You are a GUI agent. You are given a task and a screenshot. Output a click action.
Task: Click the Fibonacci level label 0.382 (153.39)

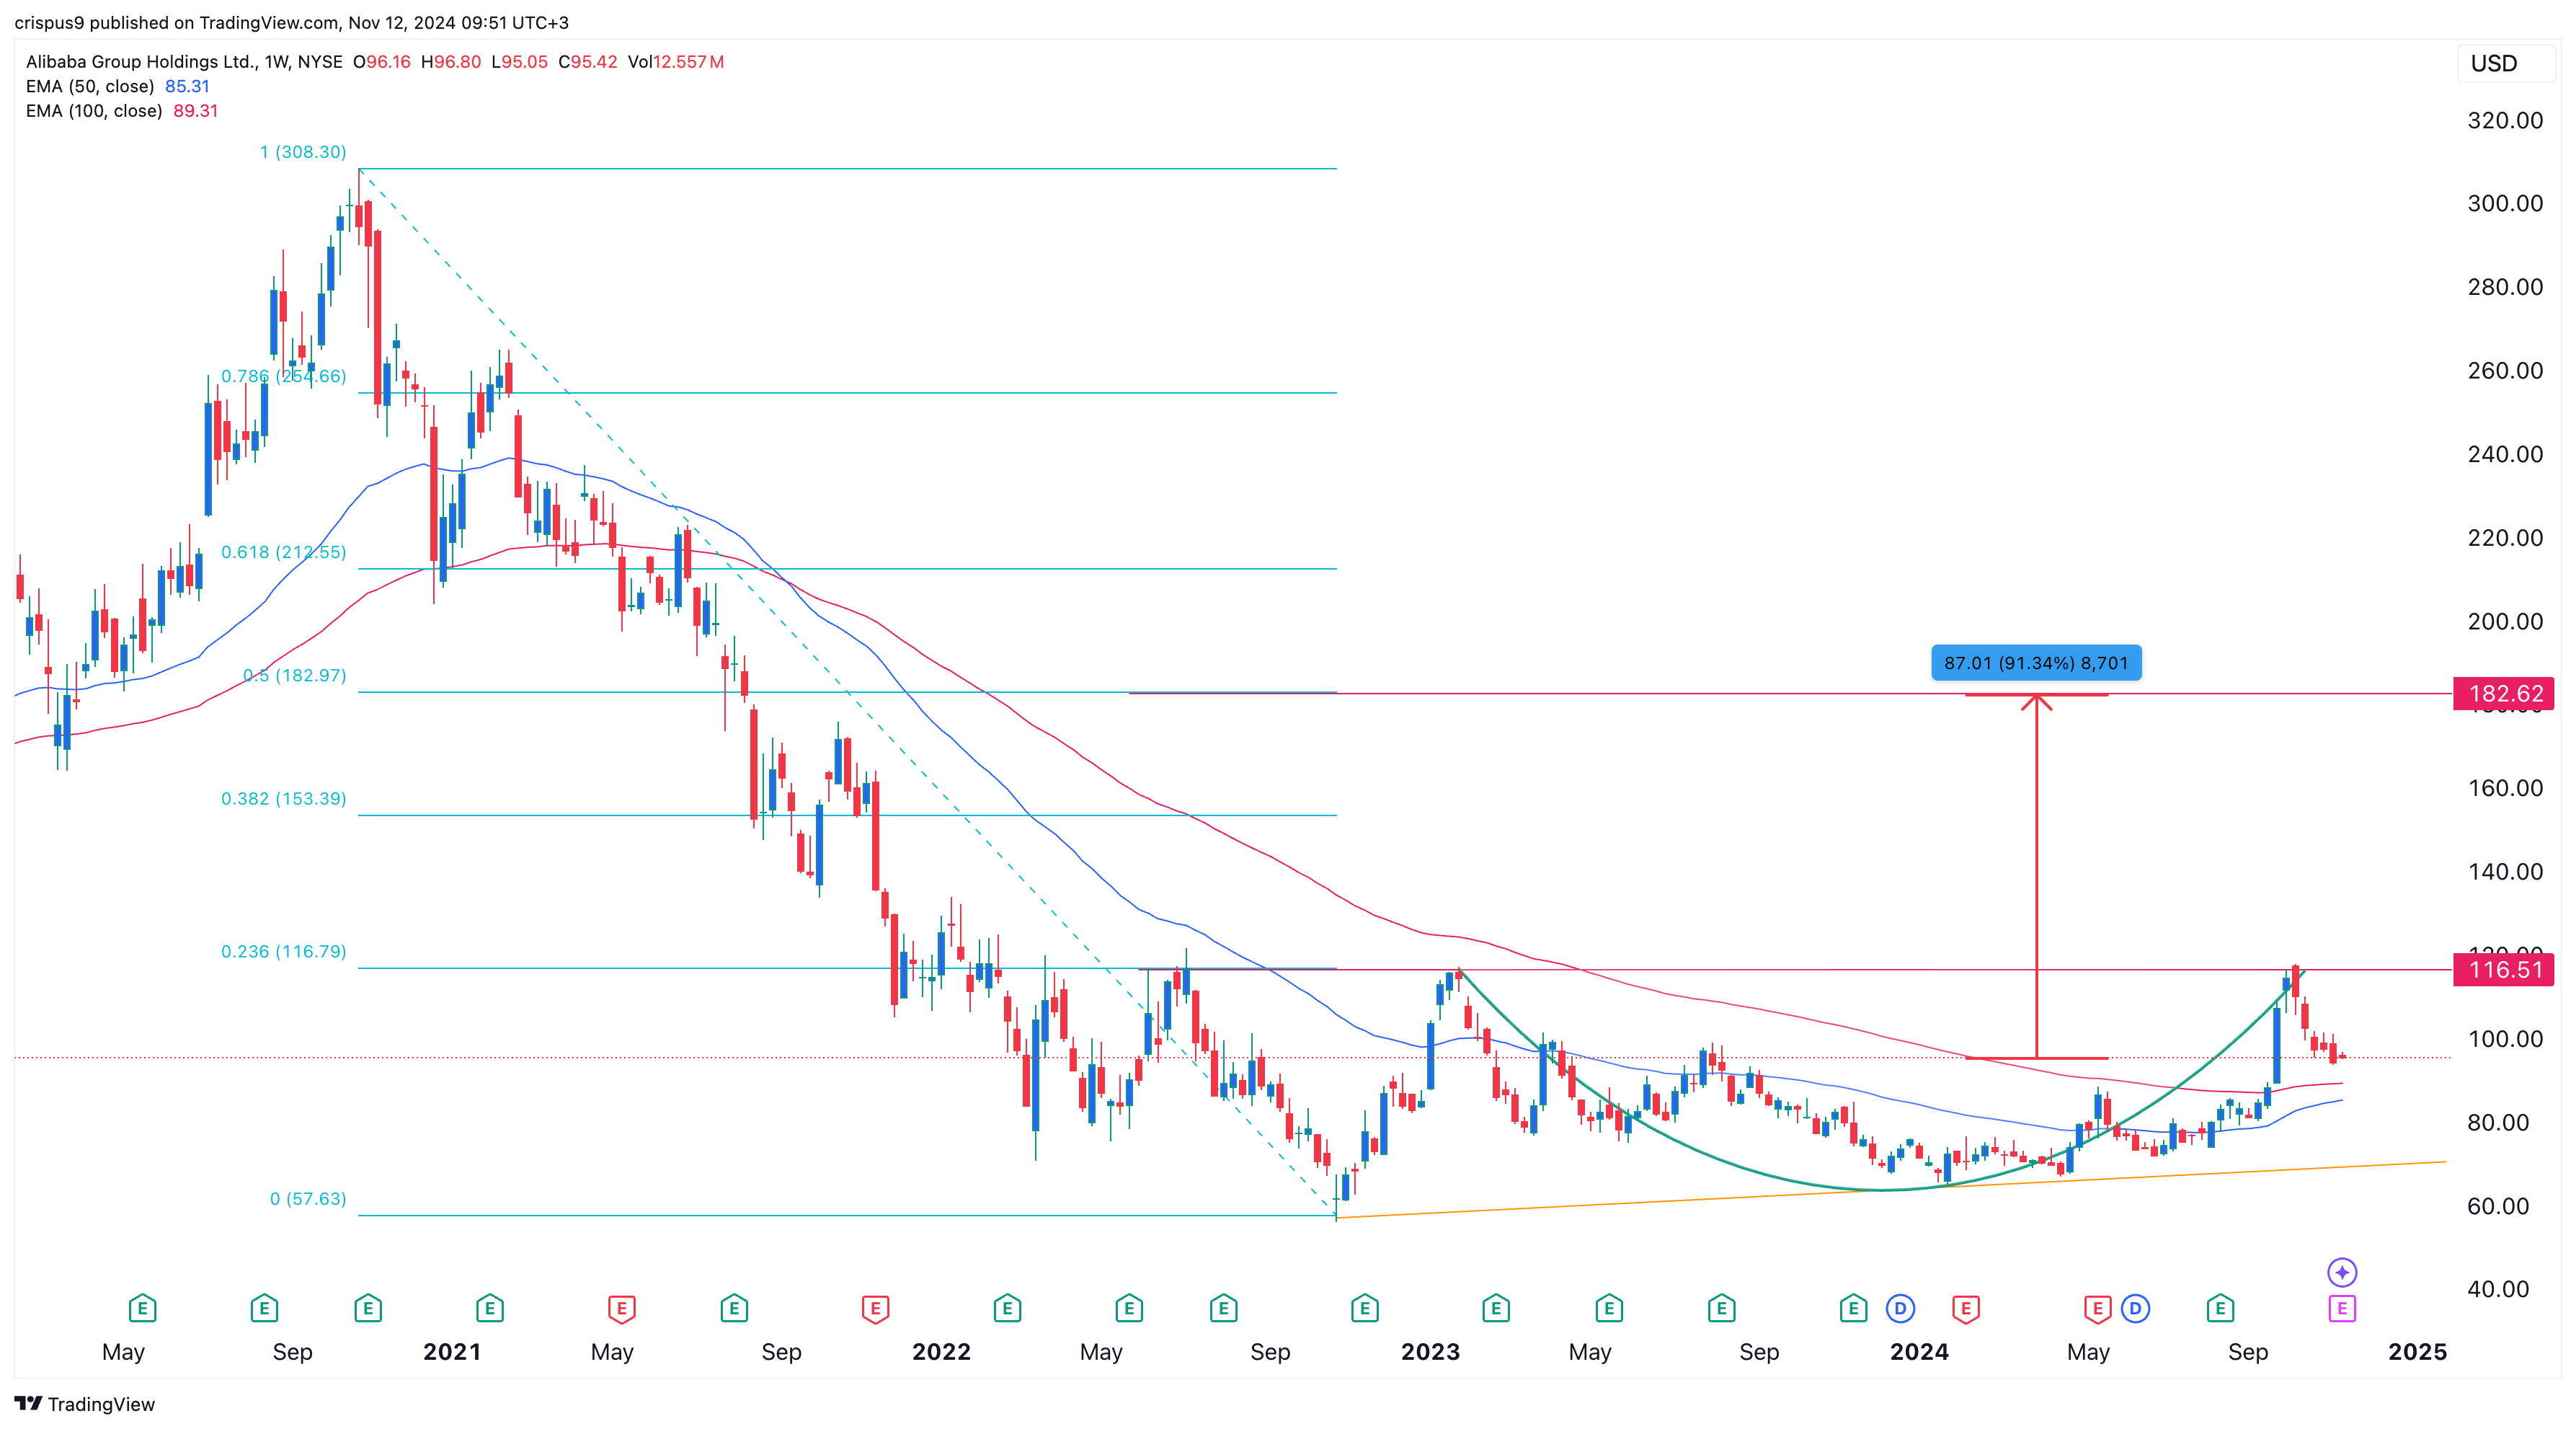click(283, 798)
